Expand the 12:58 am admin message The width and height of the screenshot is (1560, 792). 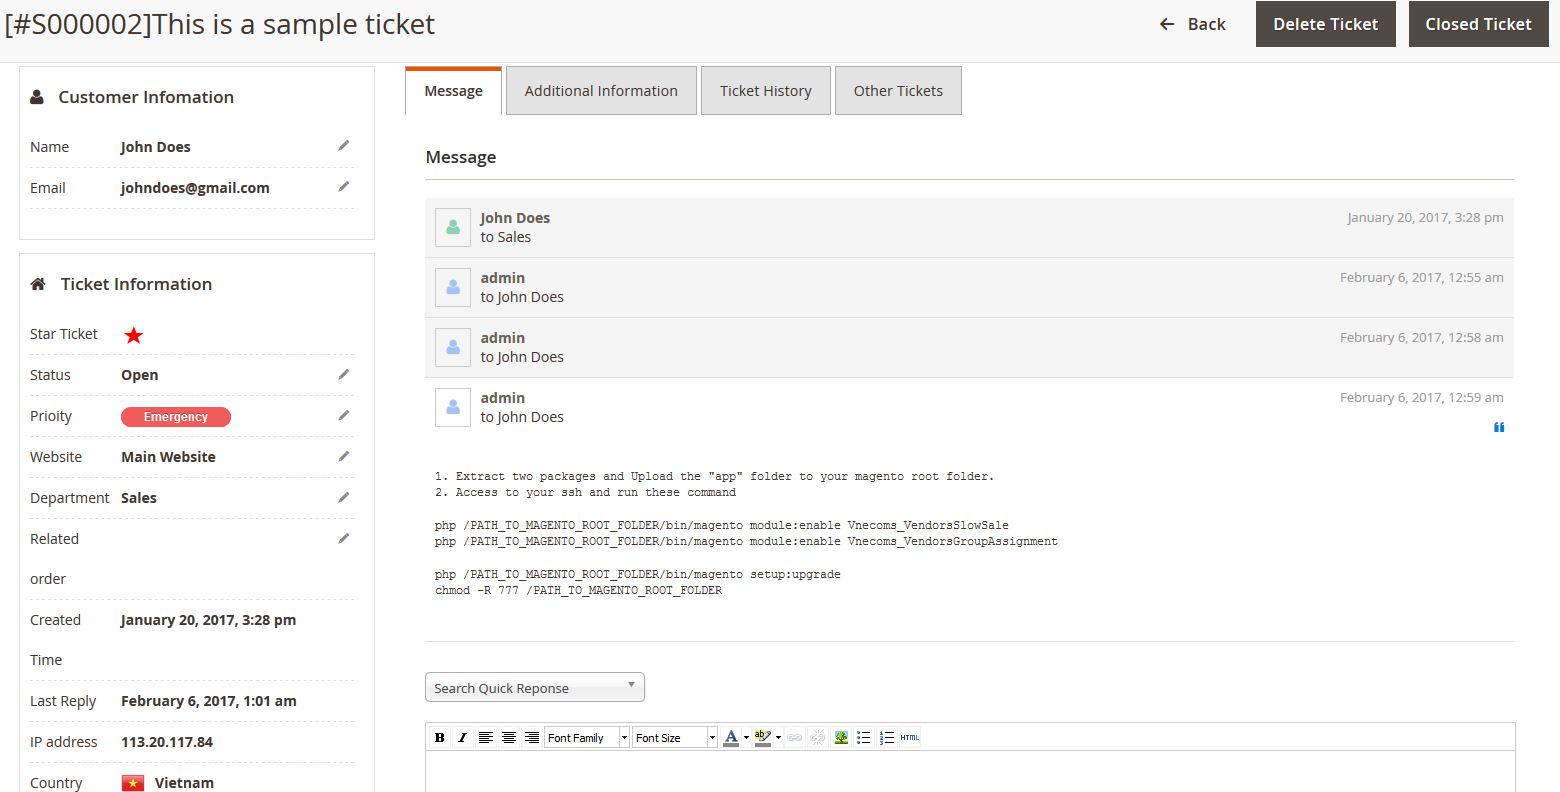[x=969, y=347]
